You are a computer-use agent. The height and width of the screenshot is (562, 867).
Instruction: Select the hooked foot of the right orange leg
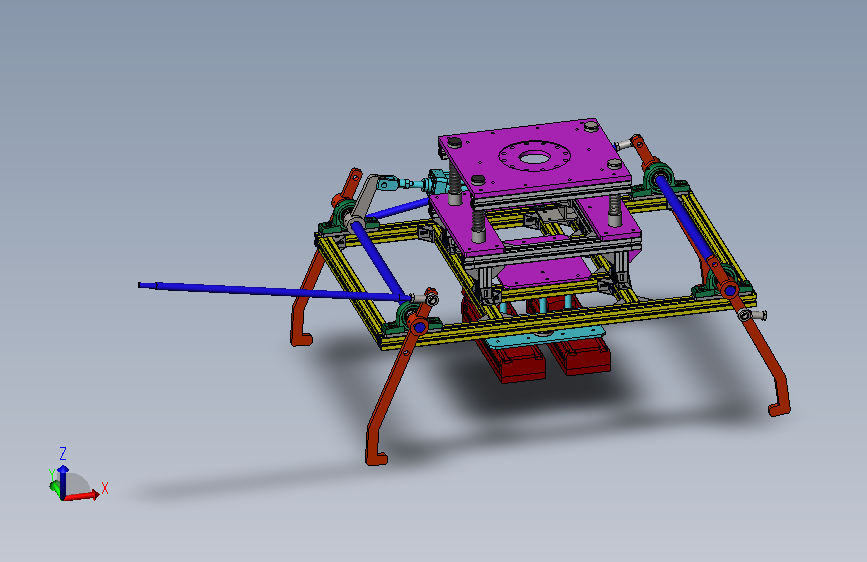[779, 408]
